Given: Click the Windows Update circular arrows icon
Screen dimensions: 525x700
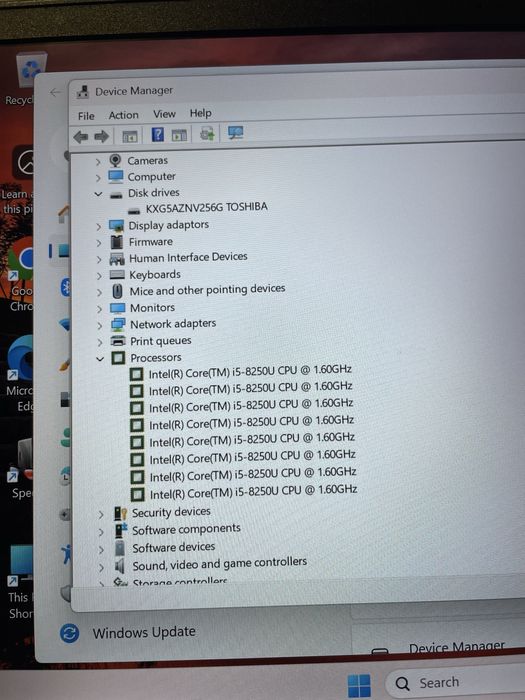Looking at the screenshot, I should coord(70,633).
